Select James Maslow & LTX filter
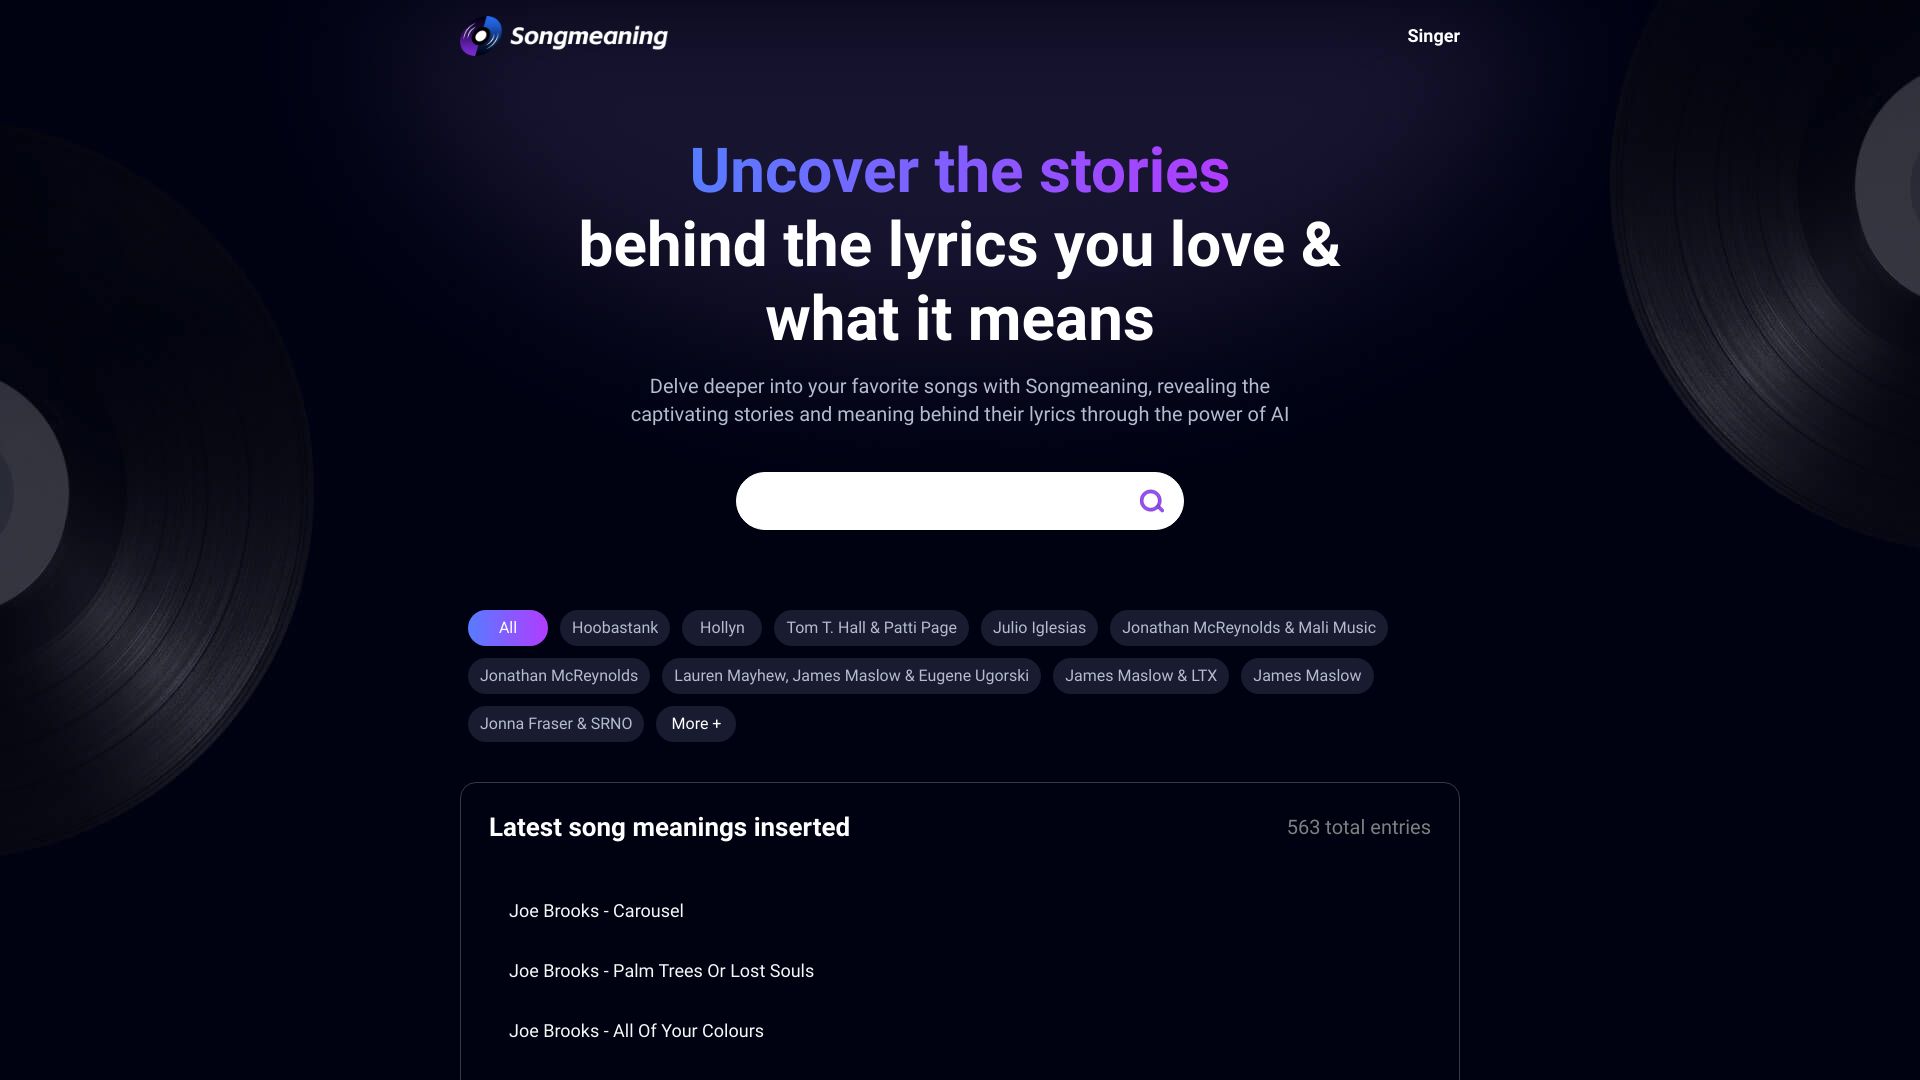This screenshot has width=1920, height=1080. 1141,675
